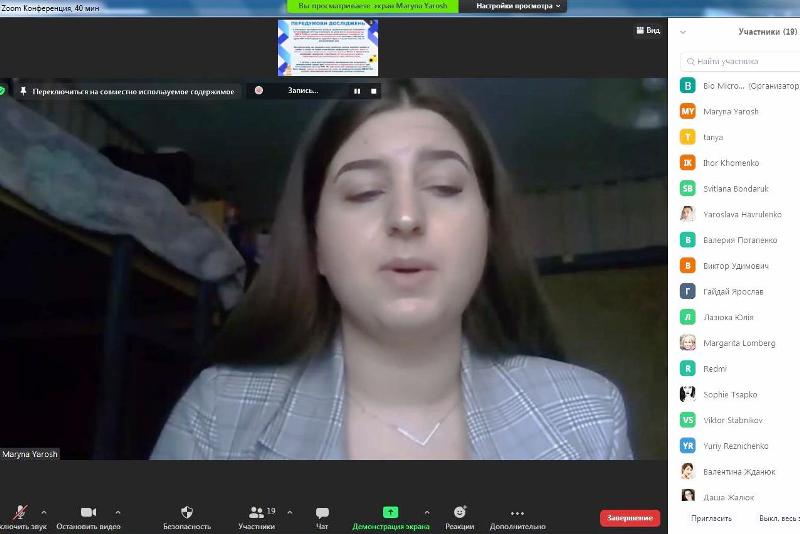The height and width of the screenshot is (534, 800).
Task: Select Margarita Lomberg profile photo
Action: 688,343
